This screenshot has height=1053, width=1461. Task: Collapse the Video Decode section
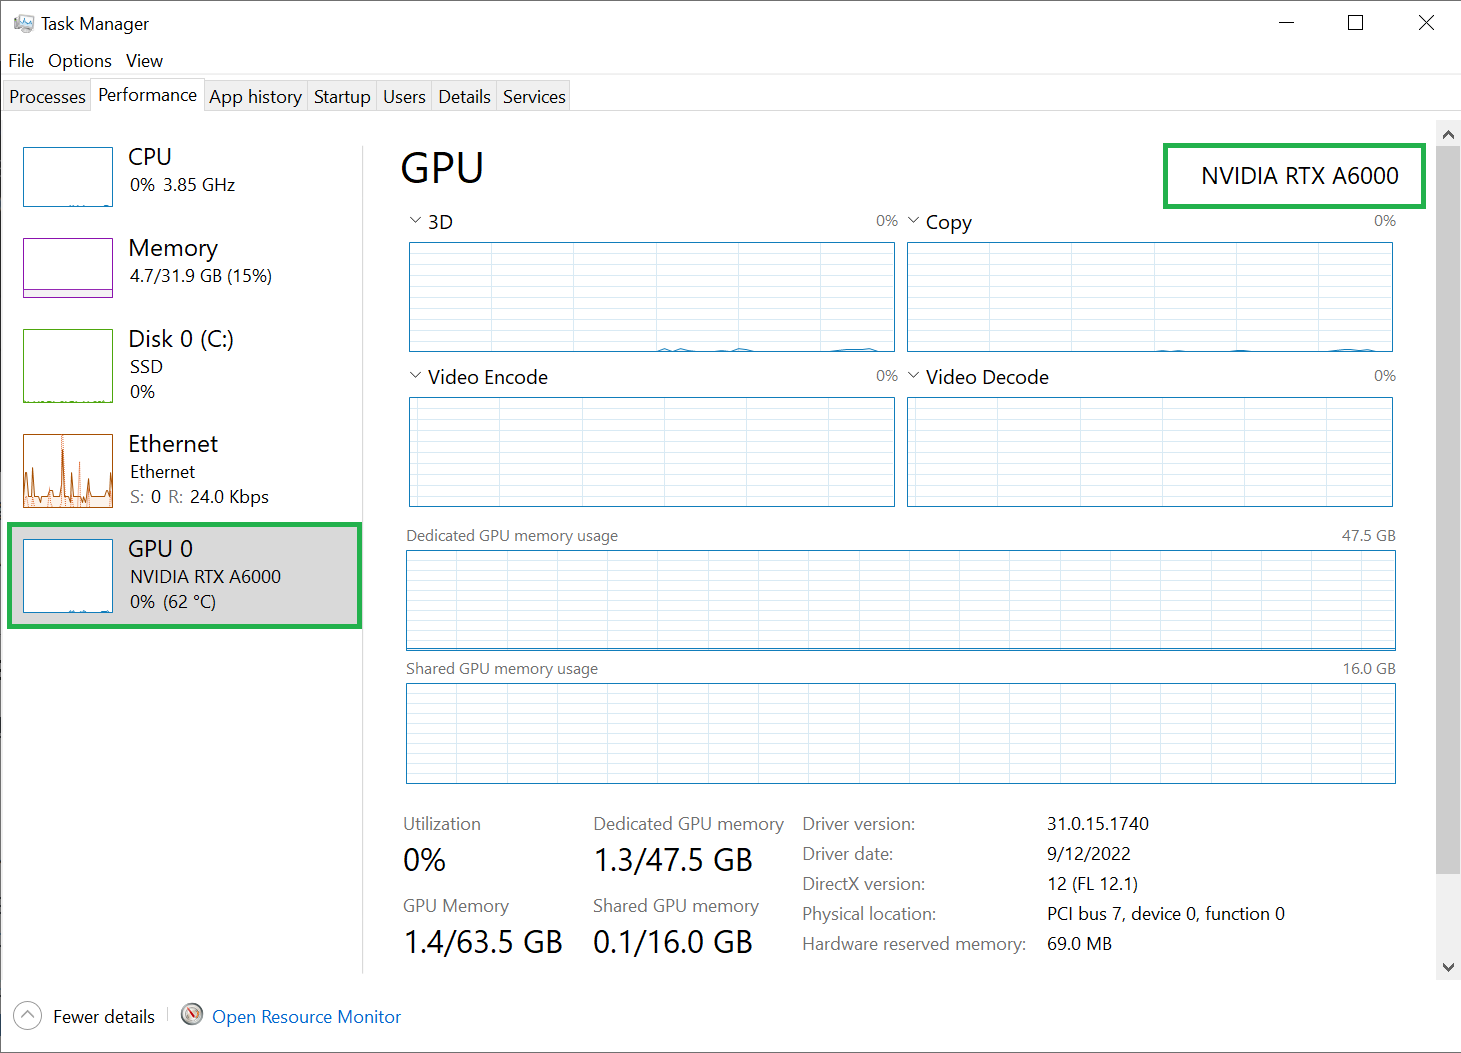(913, 375)
